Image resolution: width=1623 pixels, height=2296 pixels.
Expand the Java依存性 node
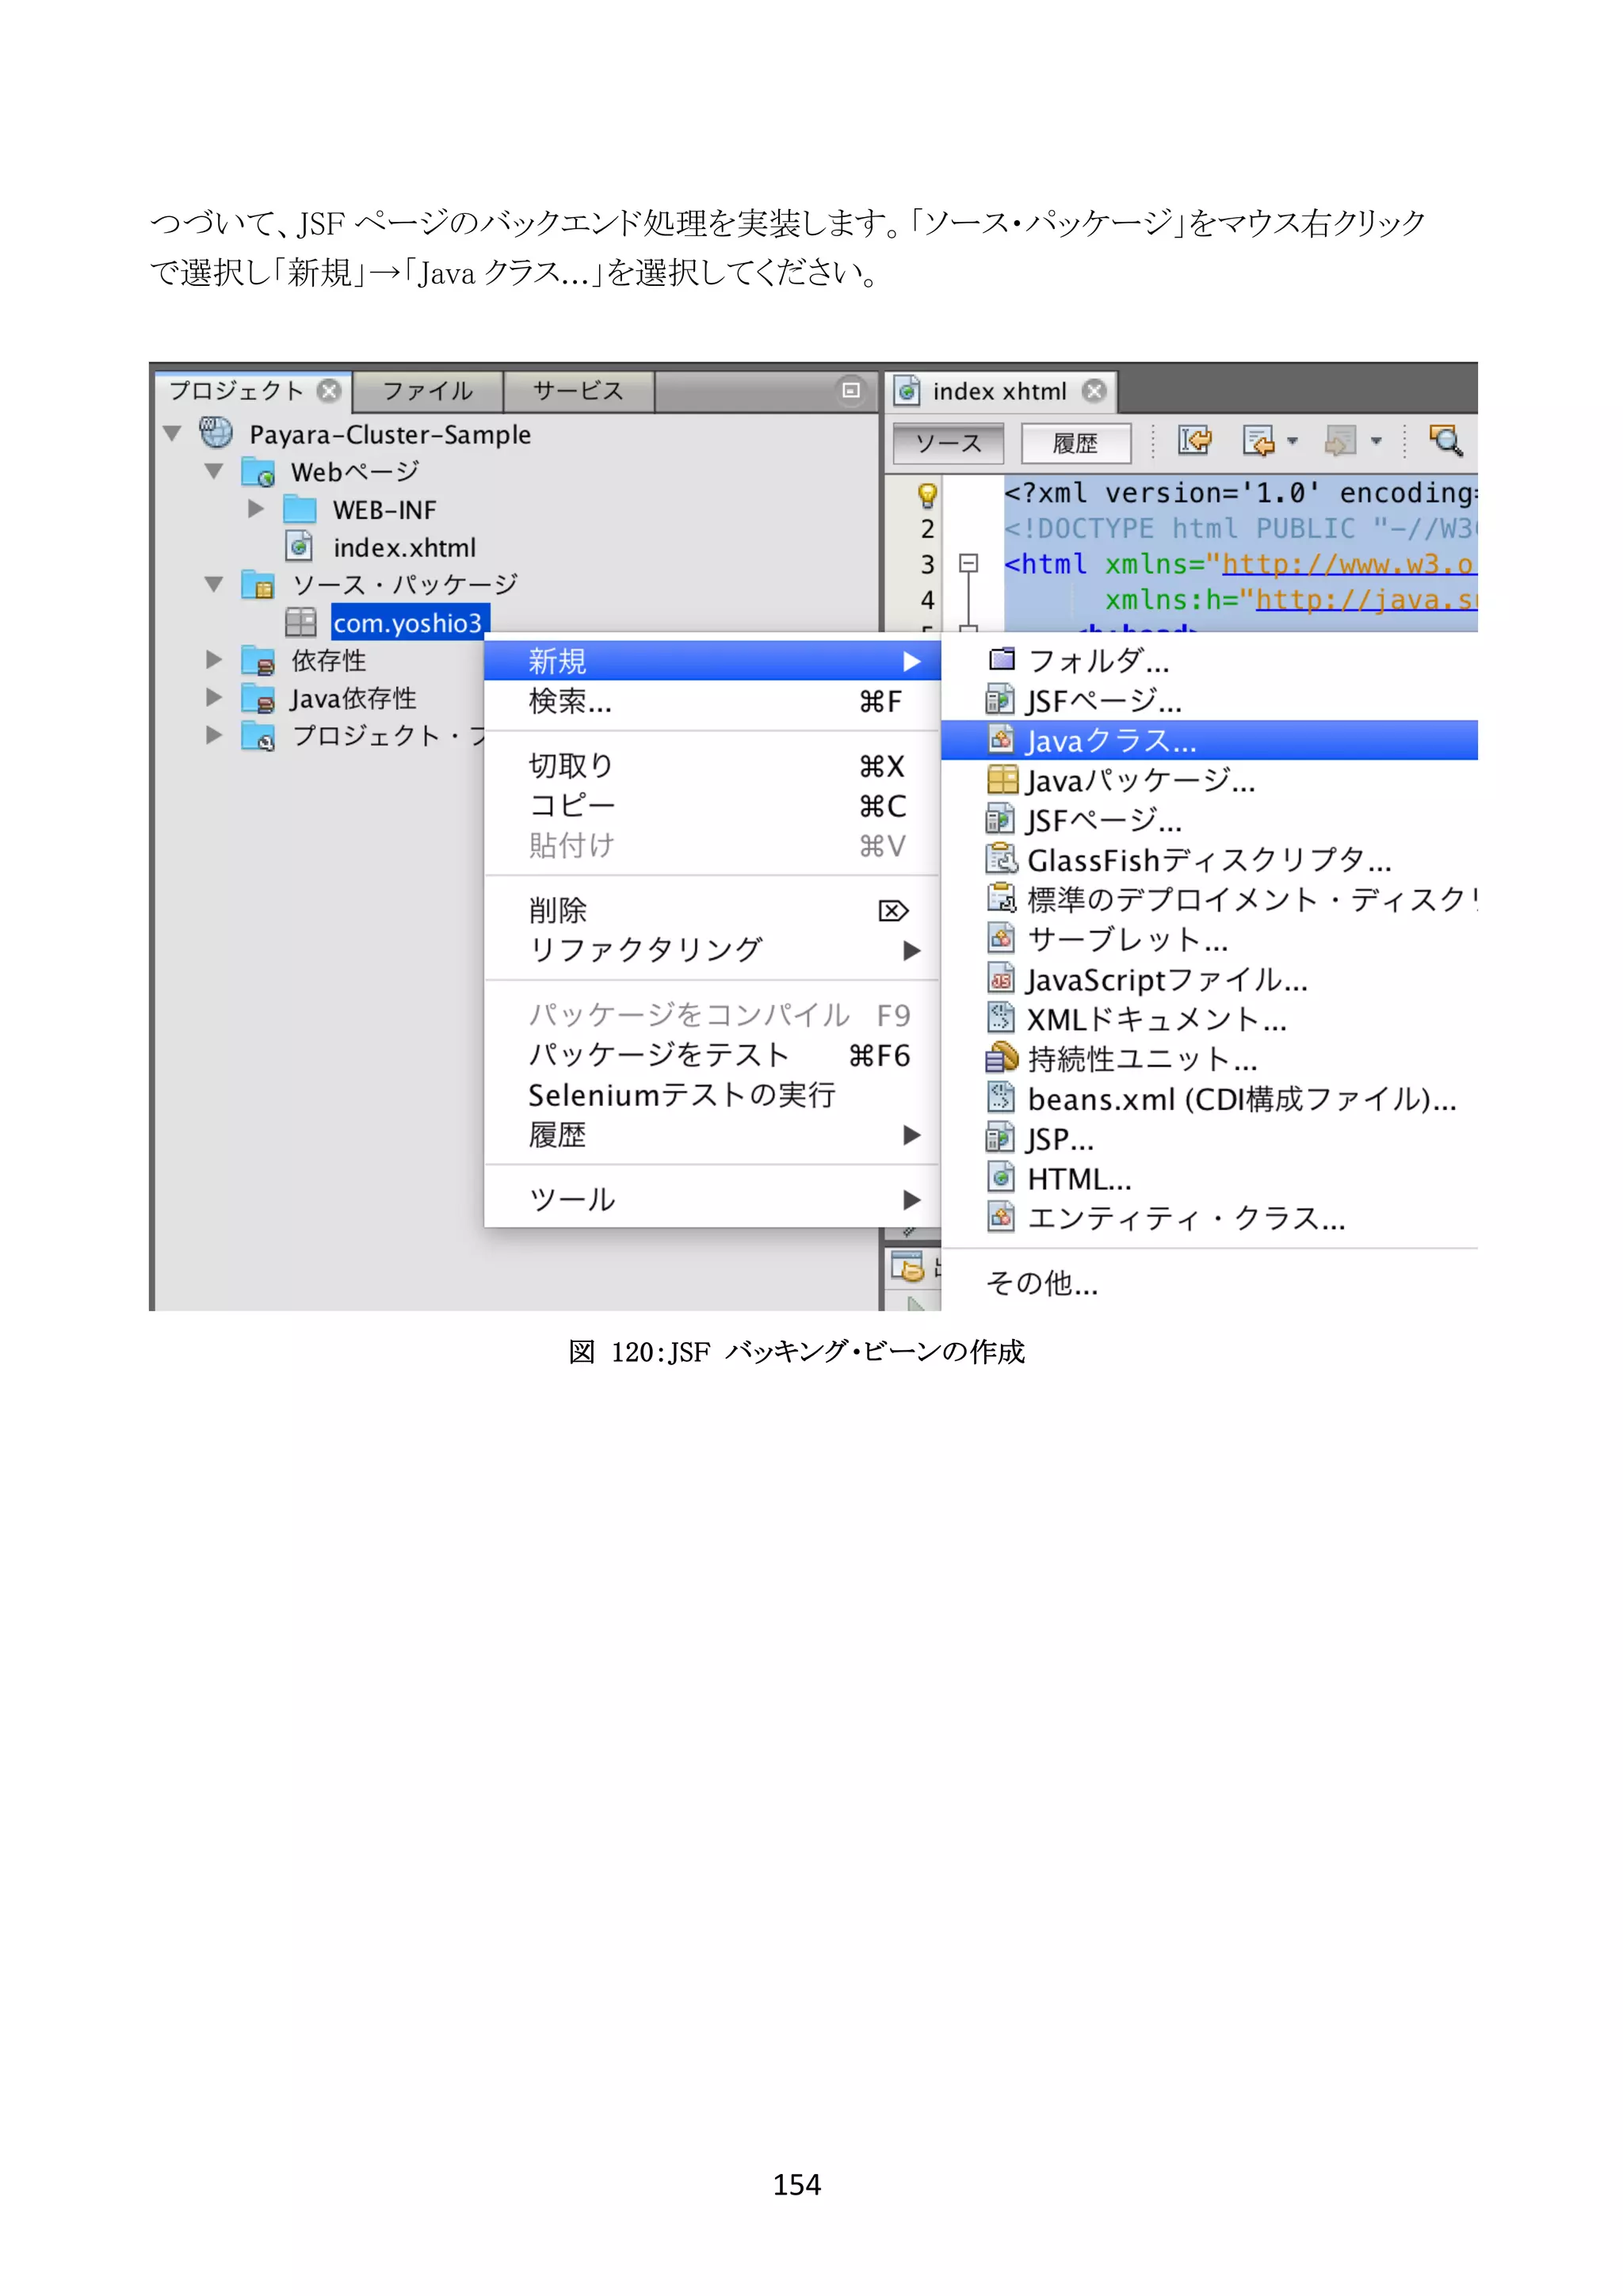[214, 697]
